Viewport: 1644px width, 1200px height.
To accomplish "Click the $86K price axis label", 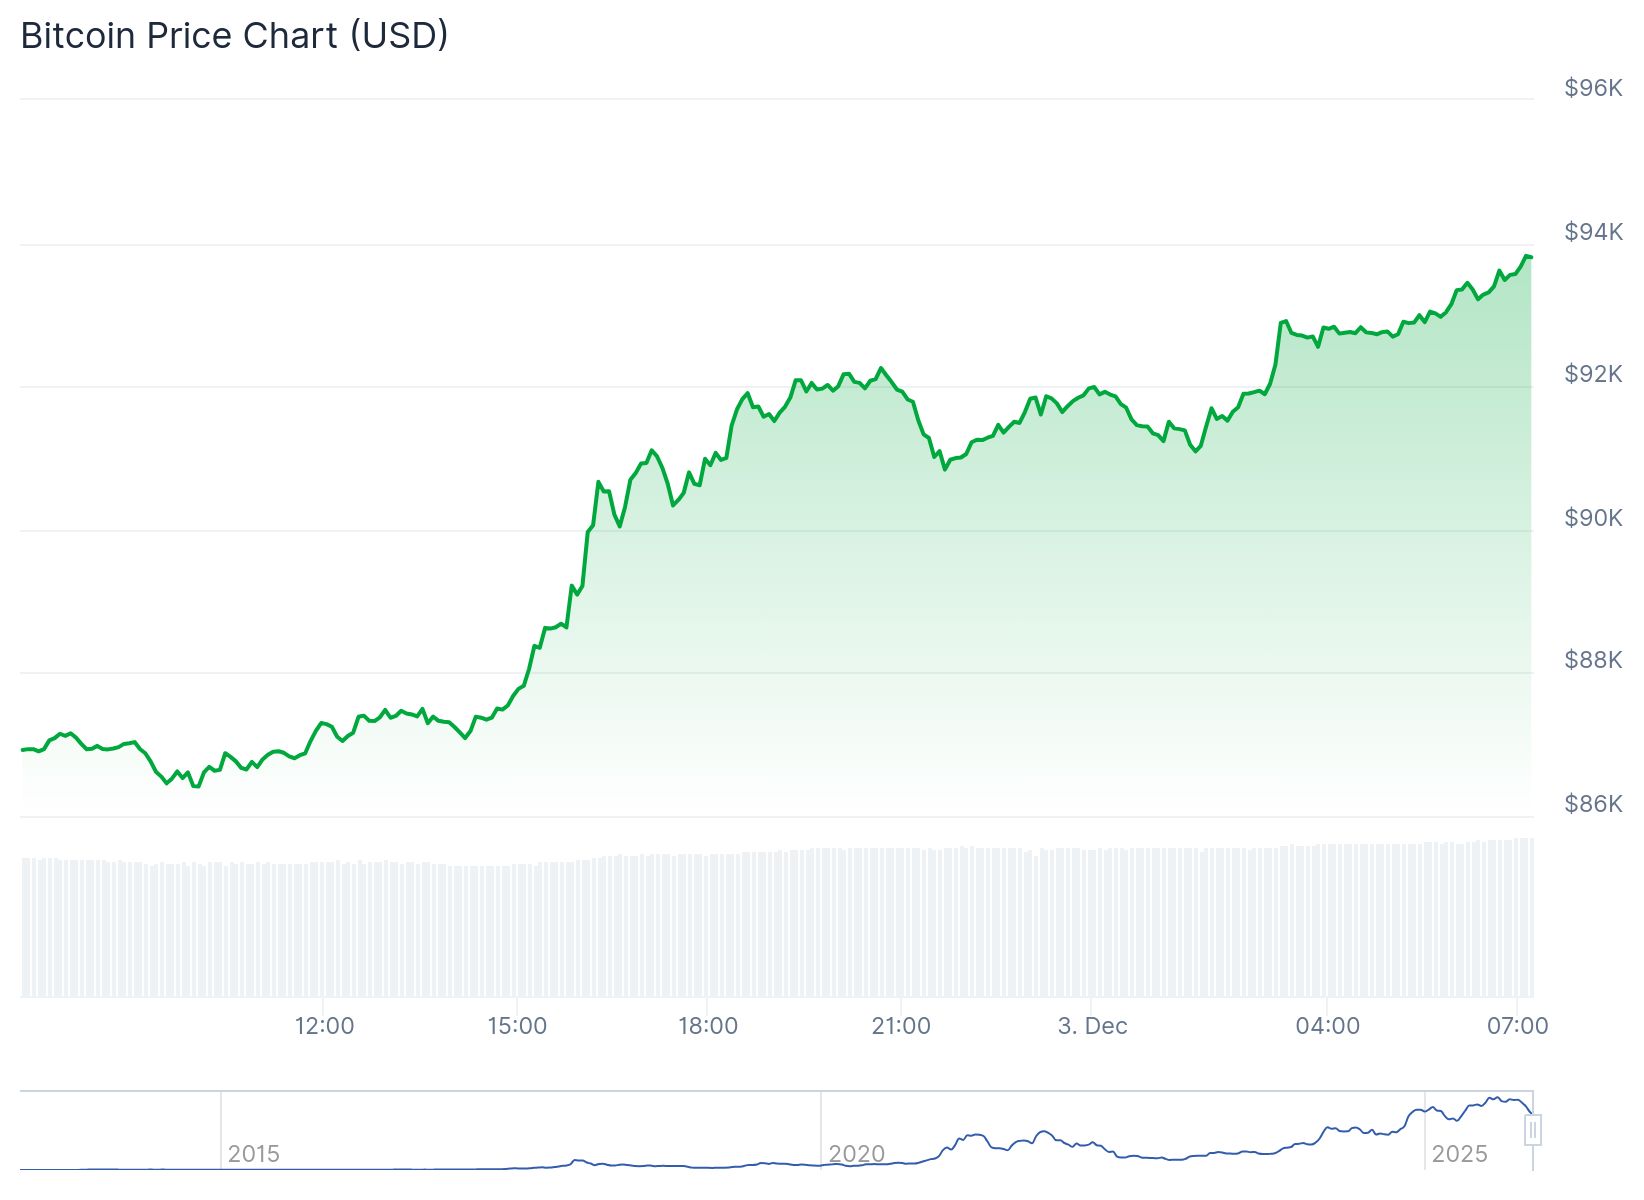I will pyautogui.click(x=1593, y=803).
